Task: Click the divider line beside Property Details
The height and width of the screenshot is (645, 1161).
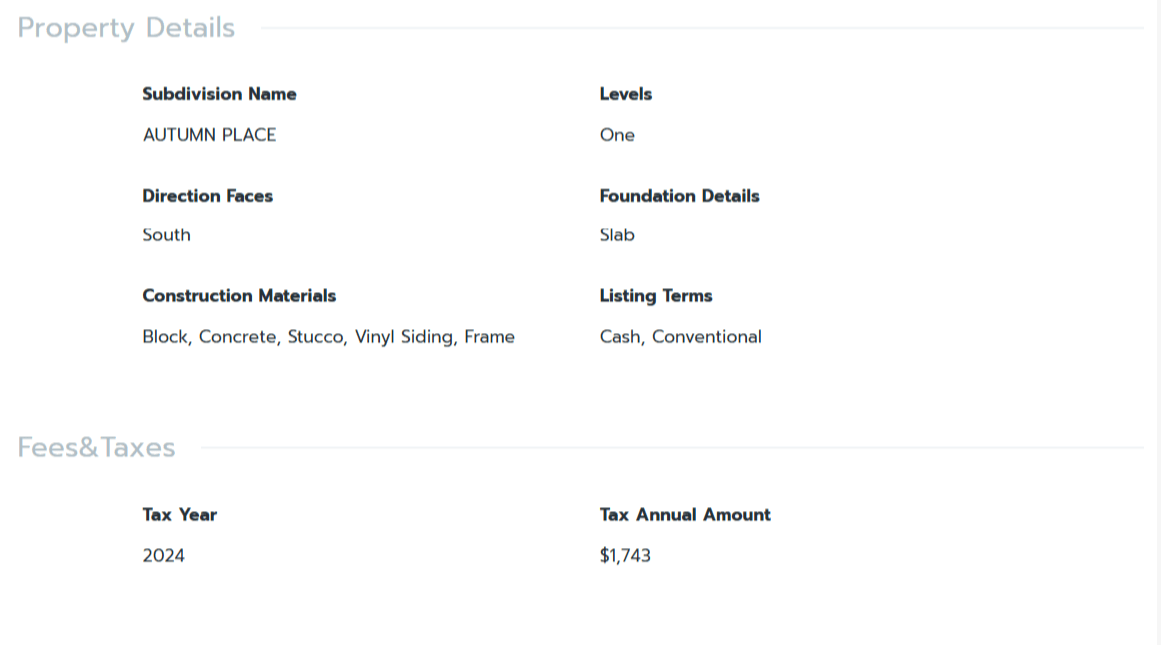Action: coord(700,28)
